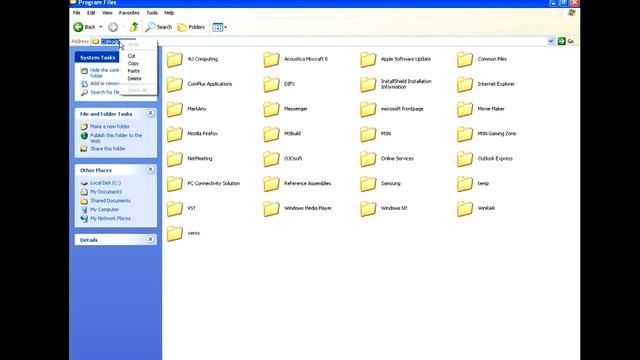Screen dimensions: 640x360
Task: Select the MarkAny folder
Action: [x=187, y=109]
